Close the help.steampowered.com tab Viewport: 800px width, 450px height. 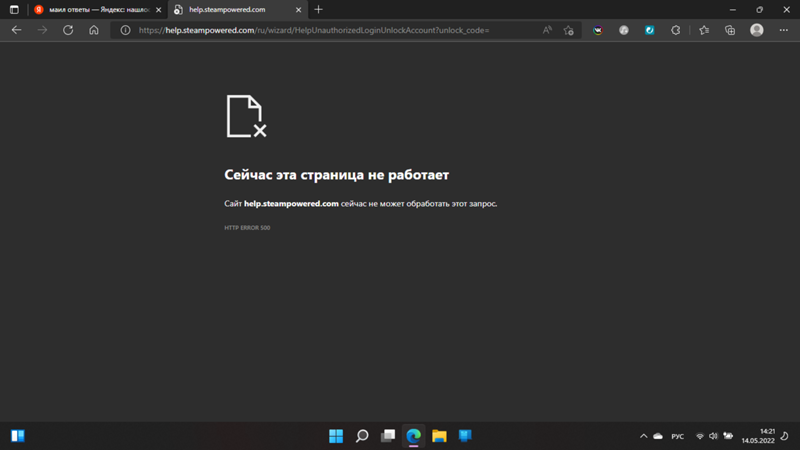point(298,10)
